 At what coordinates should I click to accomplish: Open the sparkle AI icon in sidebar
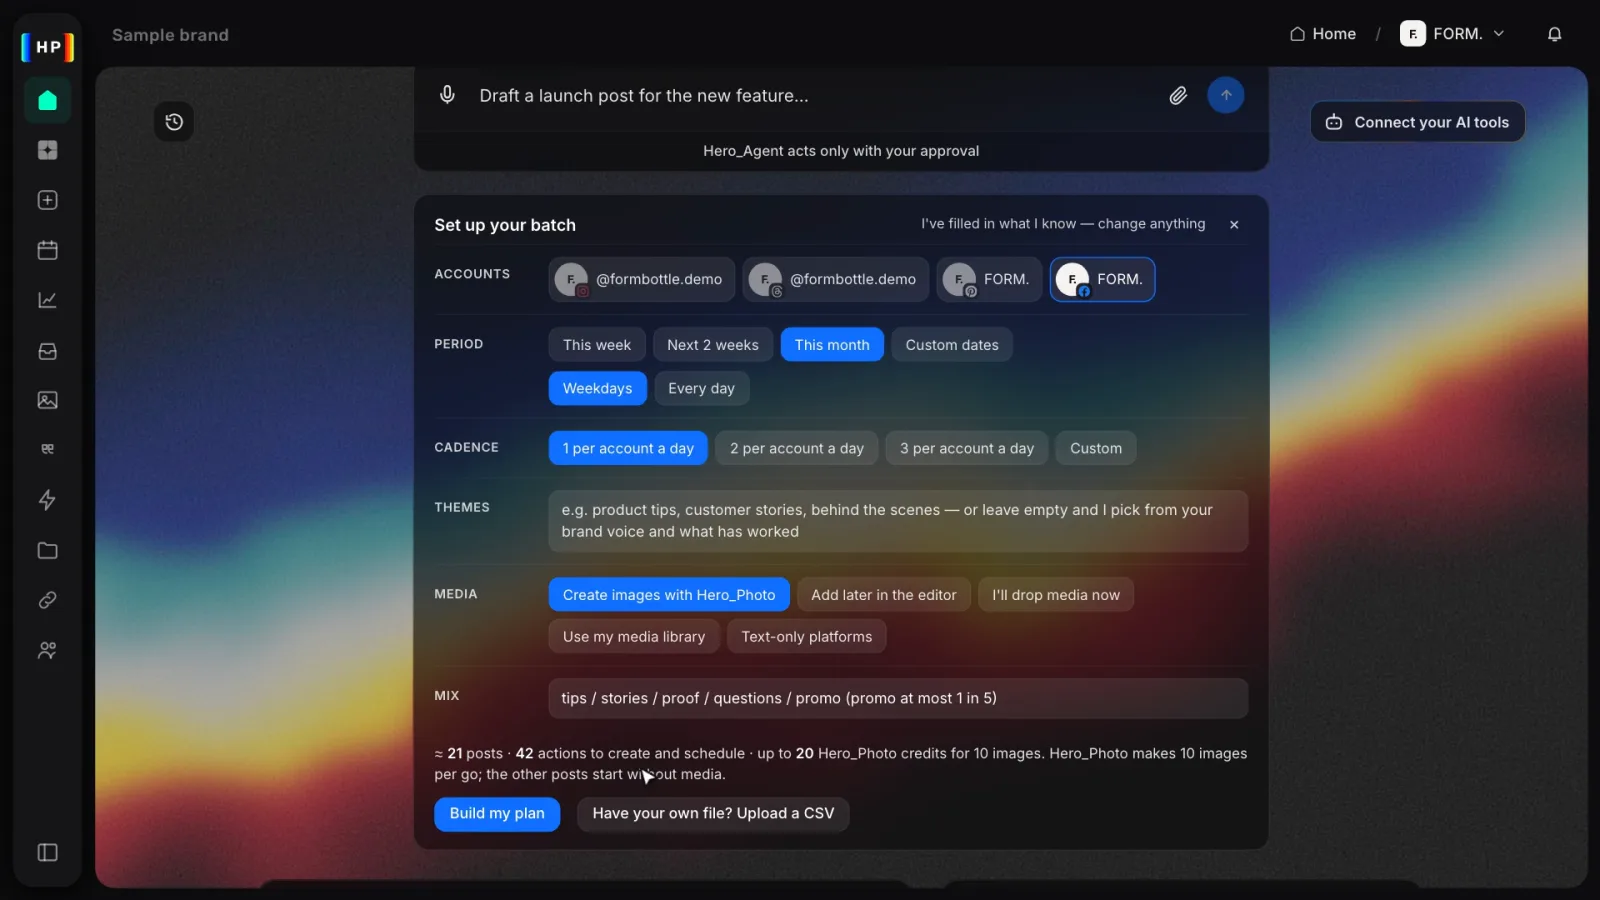47,150
